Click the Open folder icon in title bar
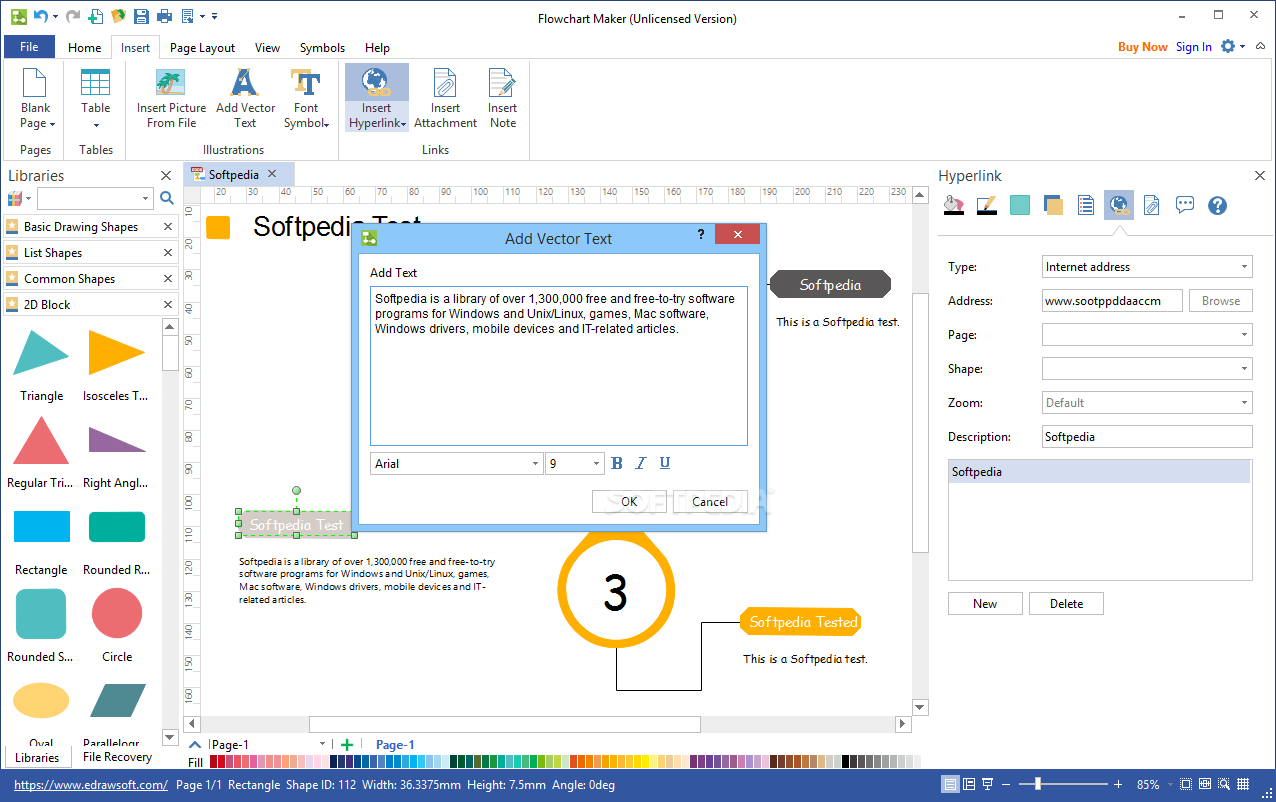 (x=118, y=16)
